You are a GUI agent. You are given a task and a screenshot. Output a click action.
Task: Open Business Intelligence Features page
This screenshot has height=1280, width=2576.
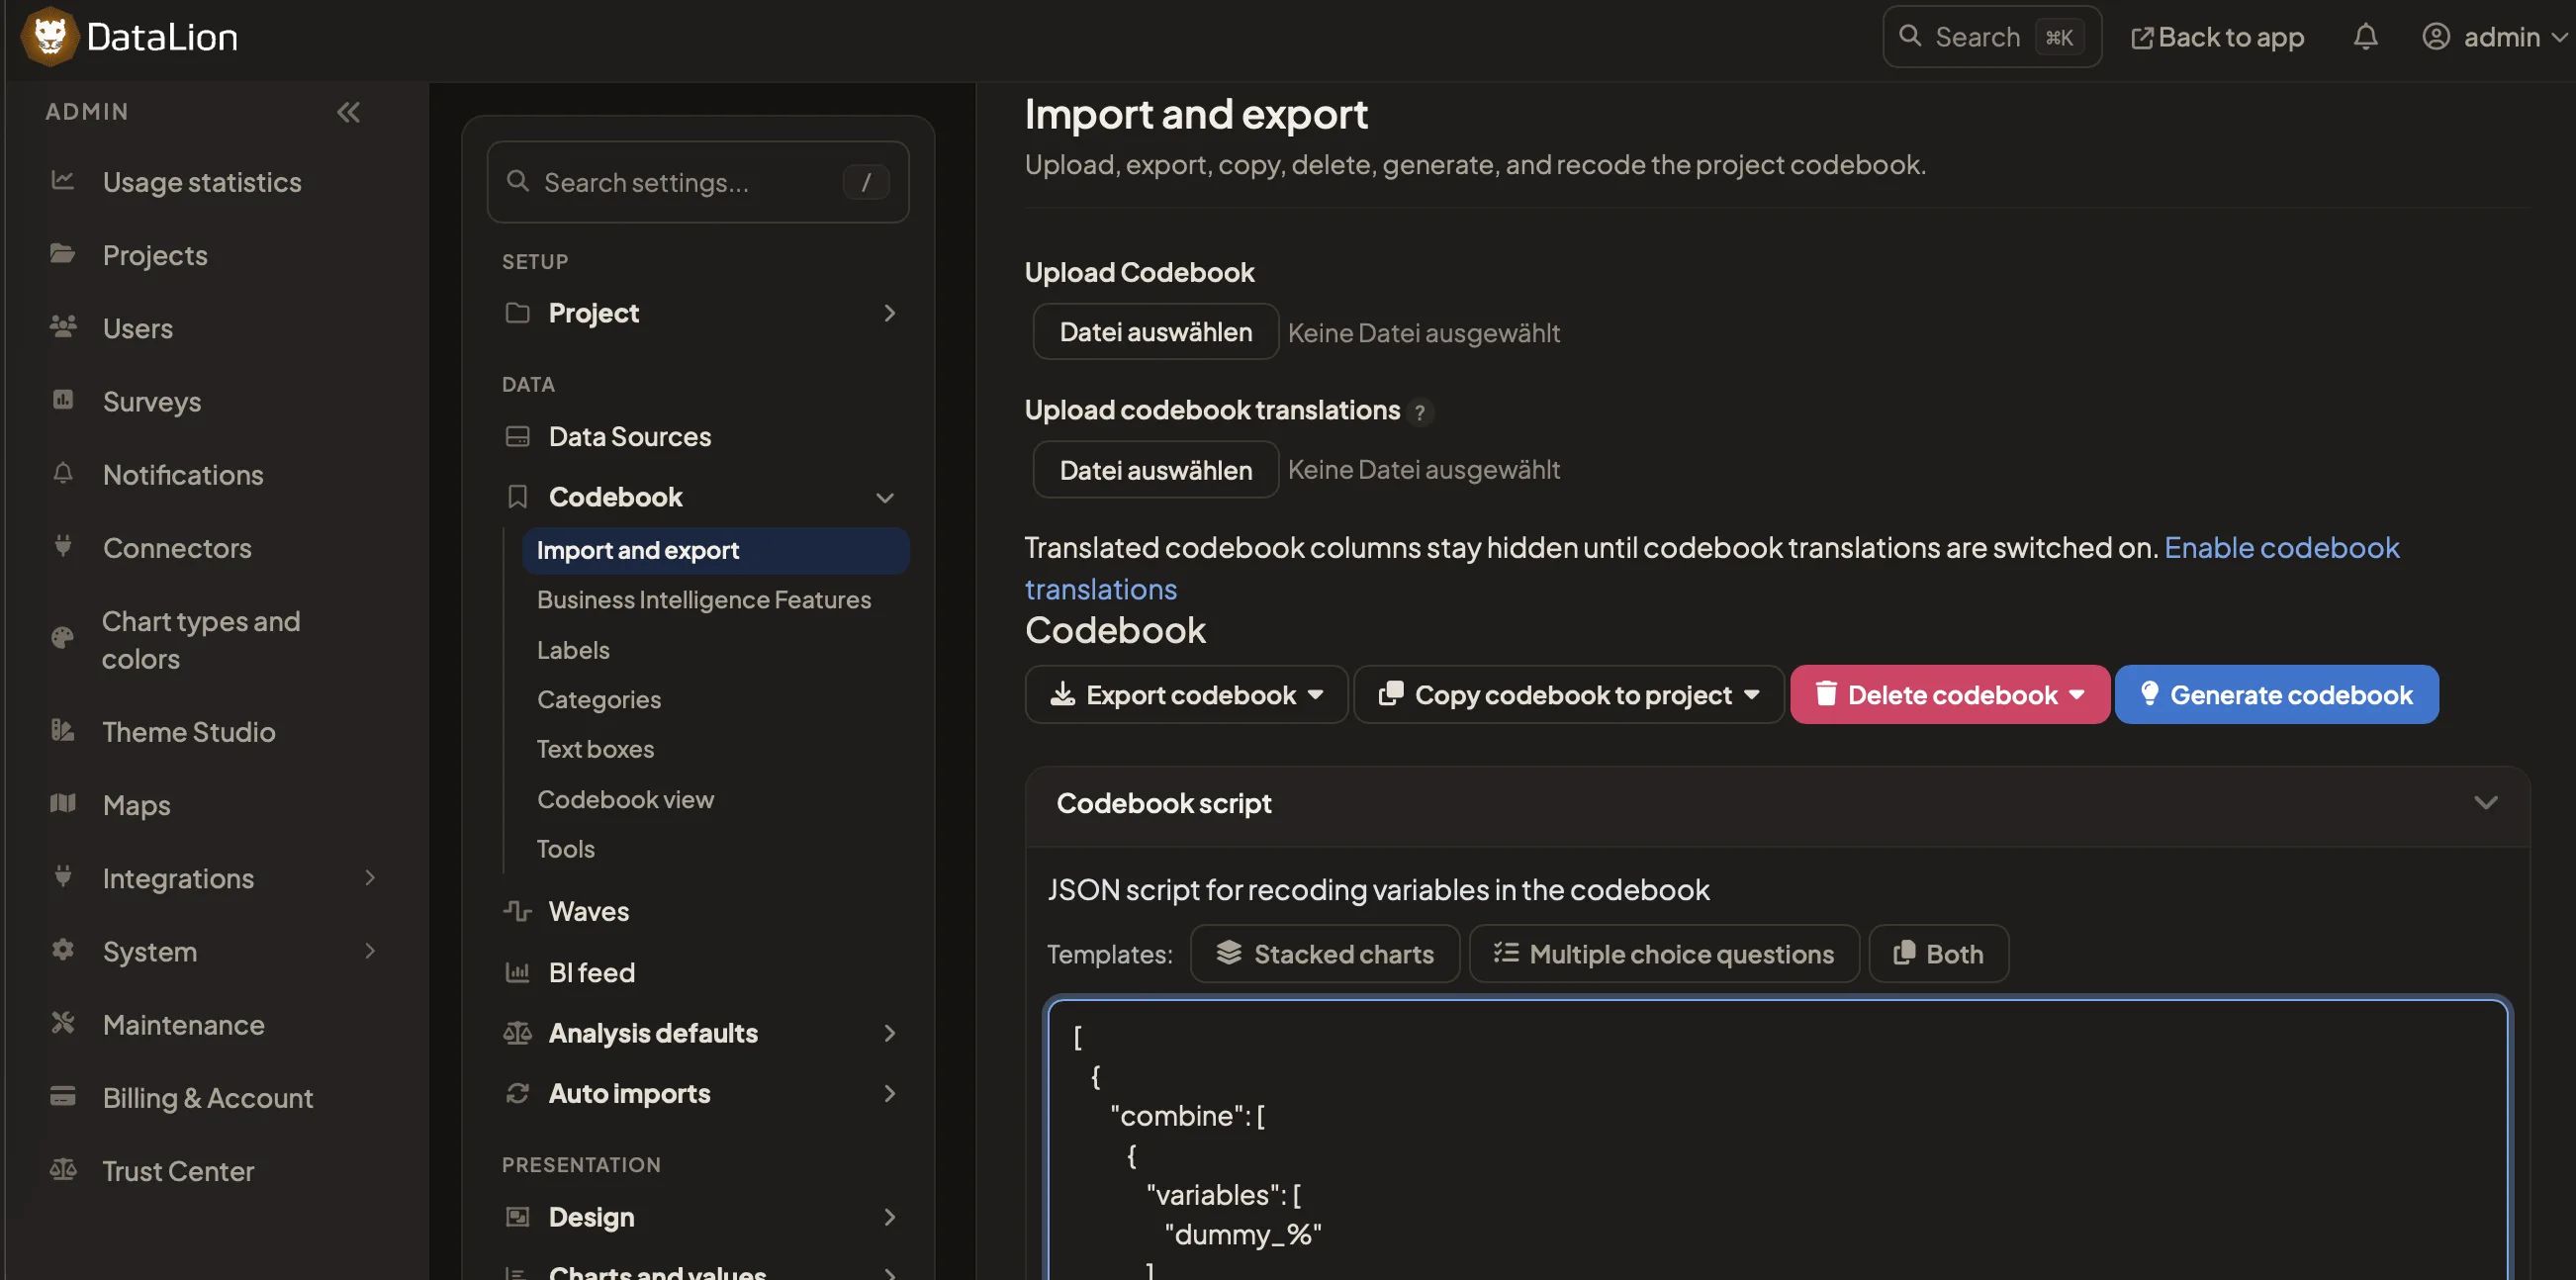(703, 599)
